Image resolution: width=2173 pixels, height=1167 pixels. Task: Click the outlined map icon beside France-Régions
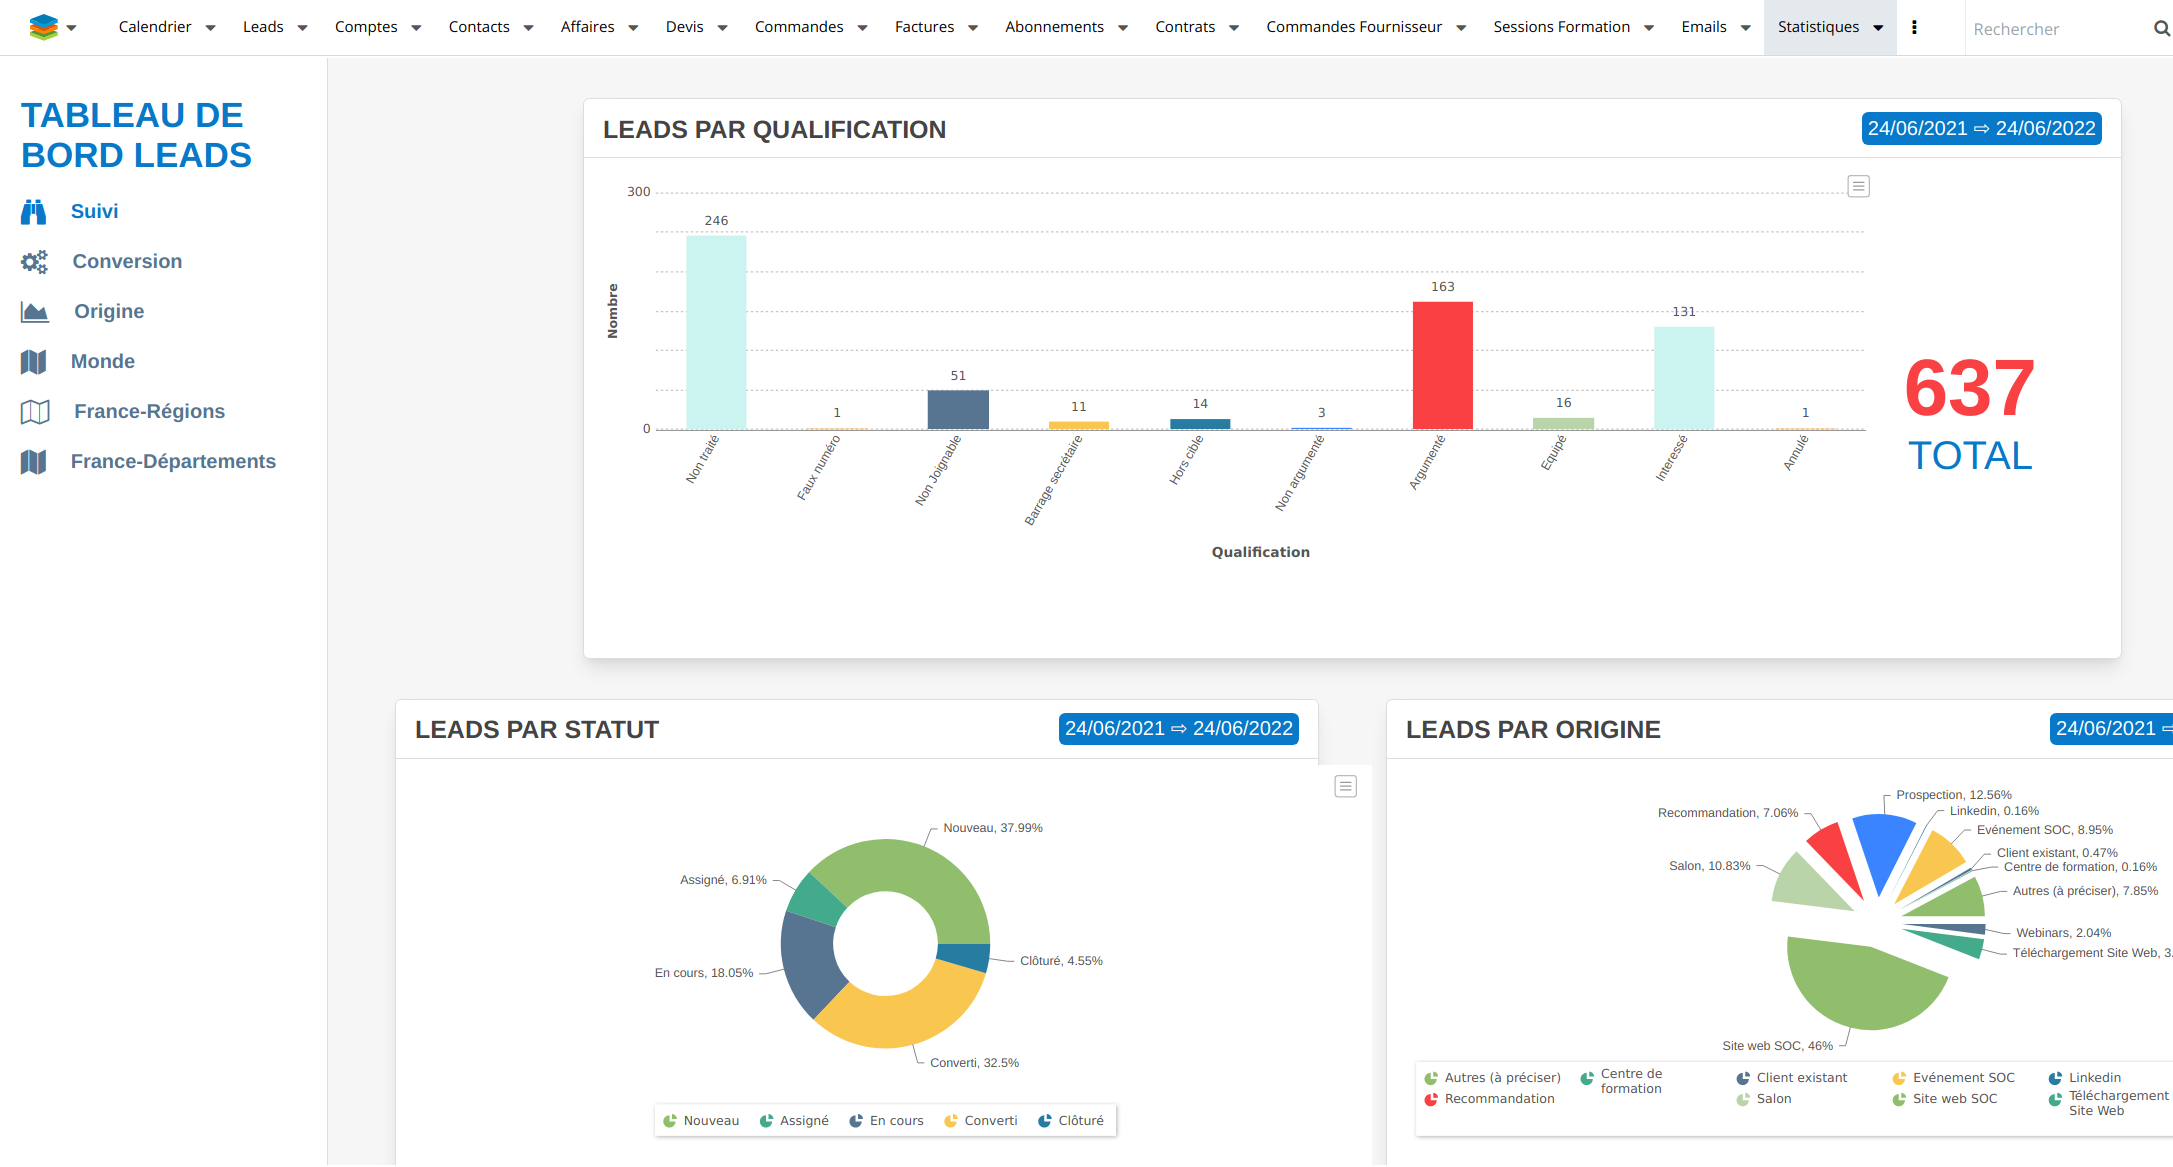(34, 412)
